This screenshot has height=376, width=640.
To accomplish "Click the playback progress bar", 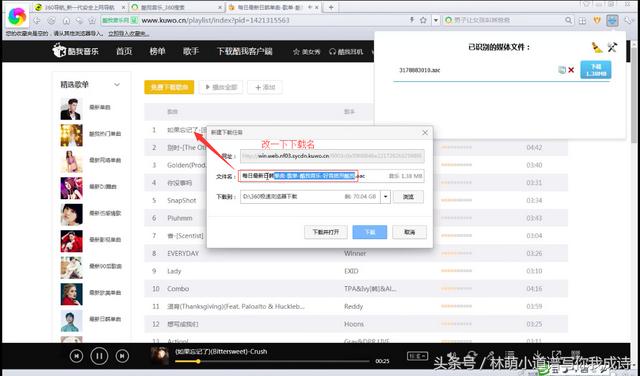I will pyautogui.click(x=272, y=361).
